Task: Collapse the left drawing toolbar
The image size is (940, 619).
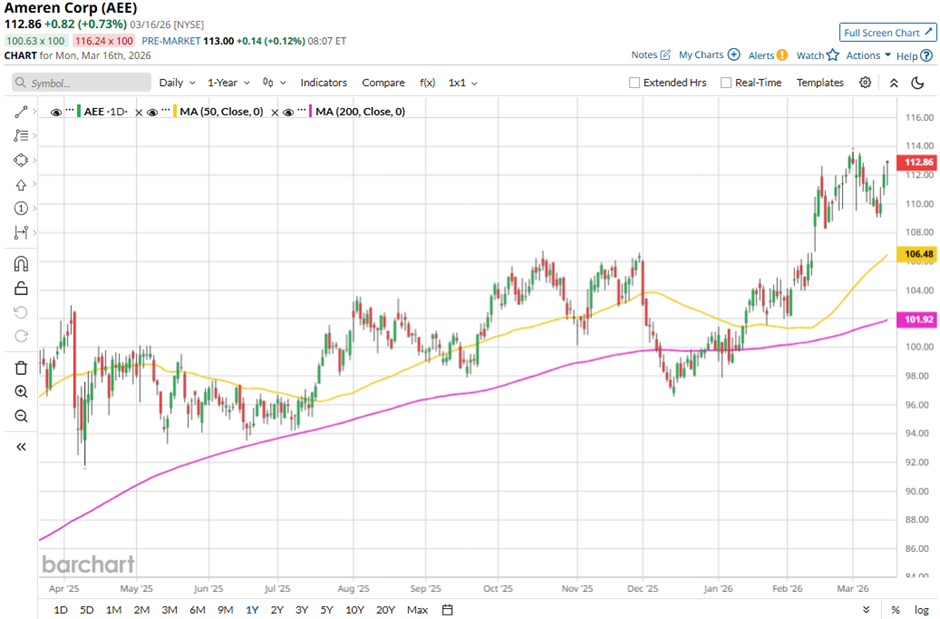Action: point(20,447)
